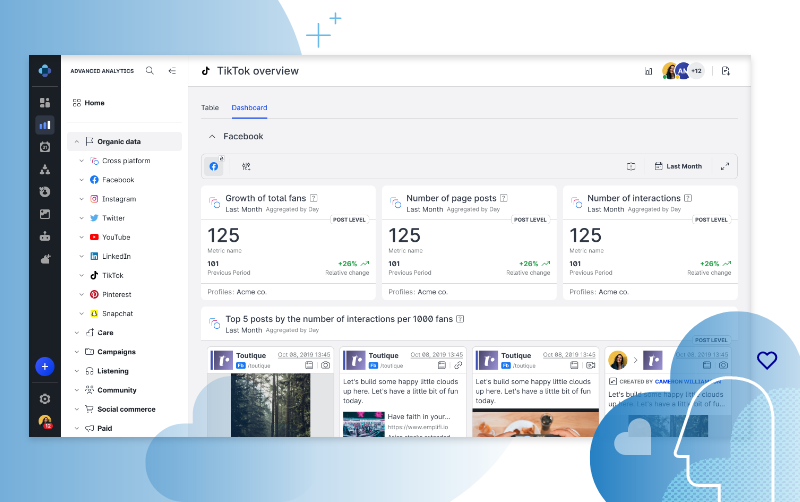
Task: Collapse the Facebook section chevron
Action: 211,136
